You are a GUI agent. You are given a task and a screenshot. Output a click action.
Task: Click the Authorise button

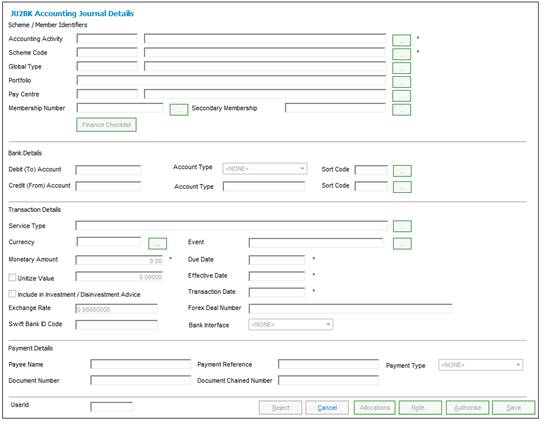pos(468,408)
